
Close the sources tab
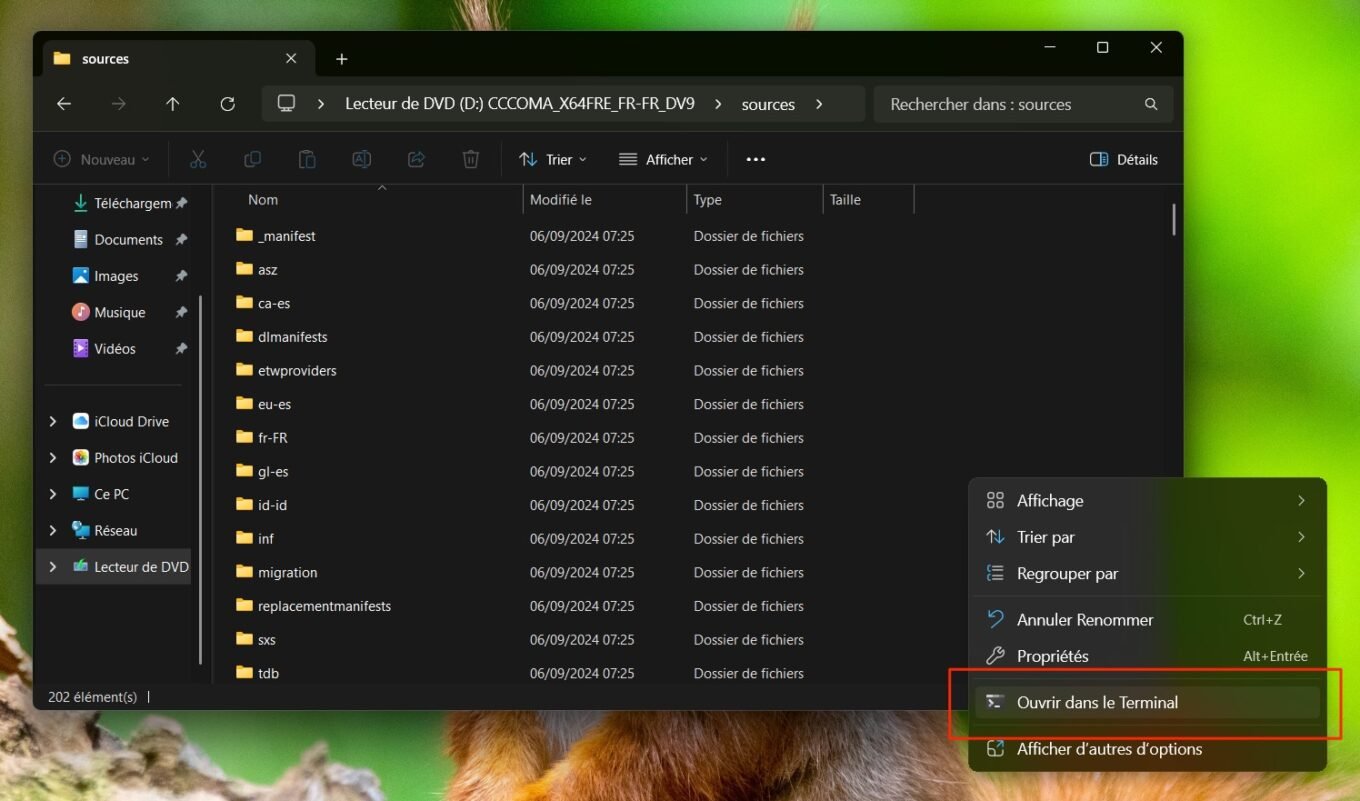tap(291, 58)
